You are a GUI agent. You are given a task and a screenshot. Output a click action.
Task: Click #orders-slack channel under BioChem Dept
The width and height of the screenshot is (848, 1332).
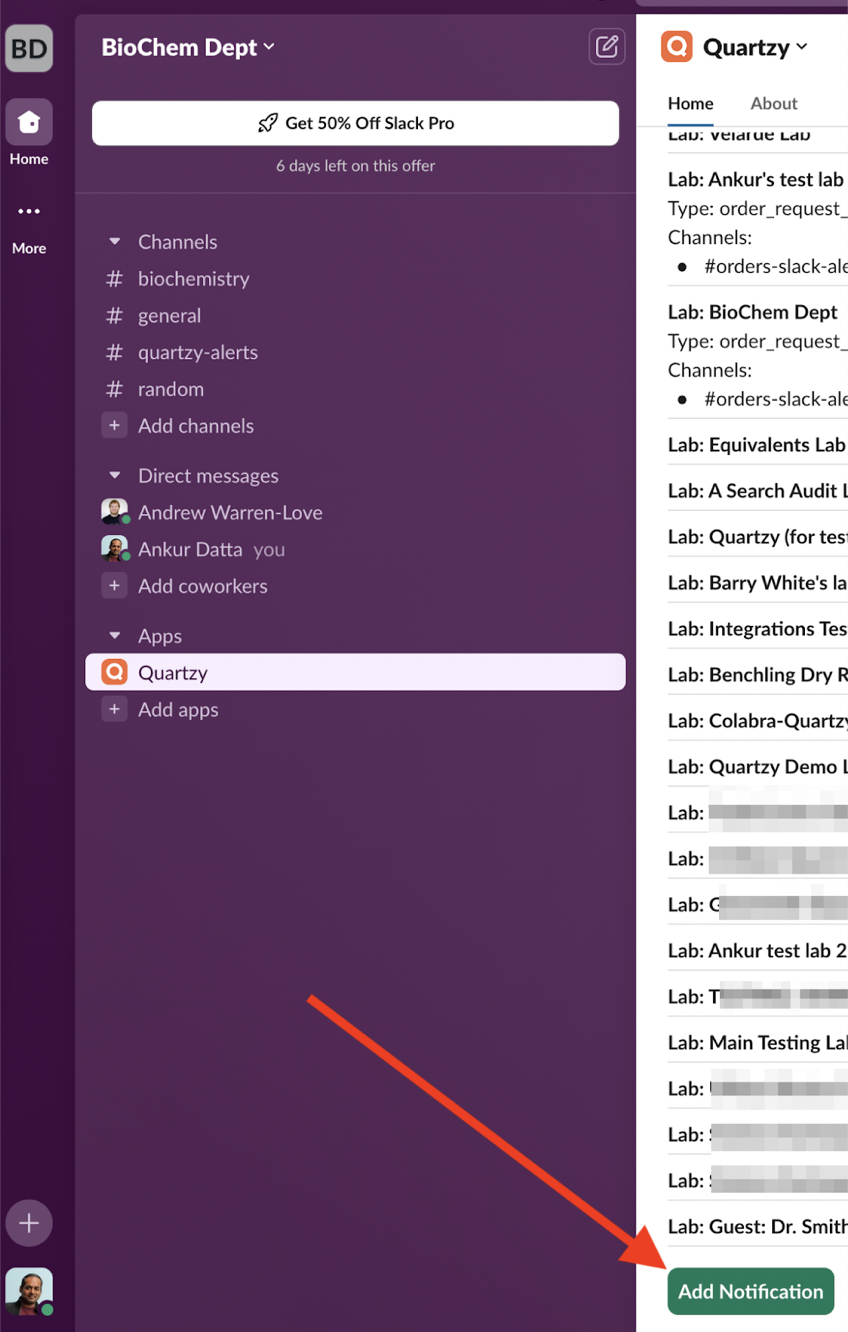pyautogui.click(x=775, y=399)
